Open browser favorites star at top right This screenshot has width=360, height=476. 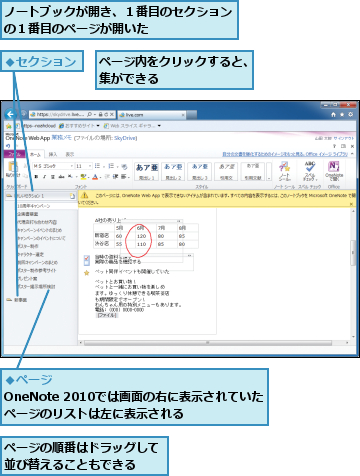coord(342,114)
